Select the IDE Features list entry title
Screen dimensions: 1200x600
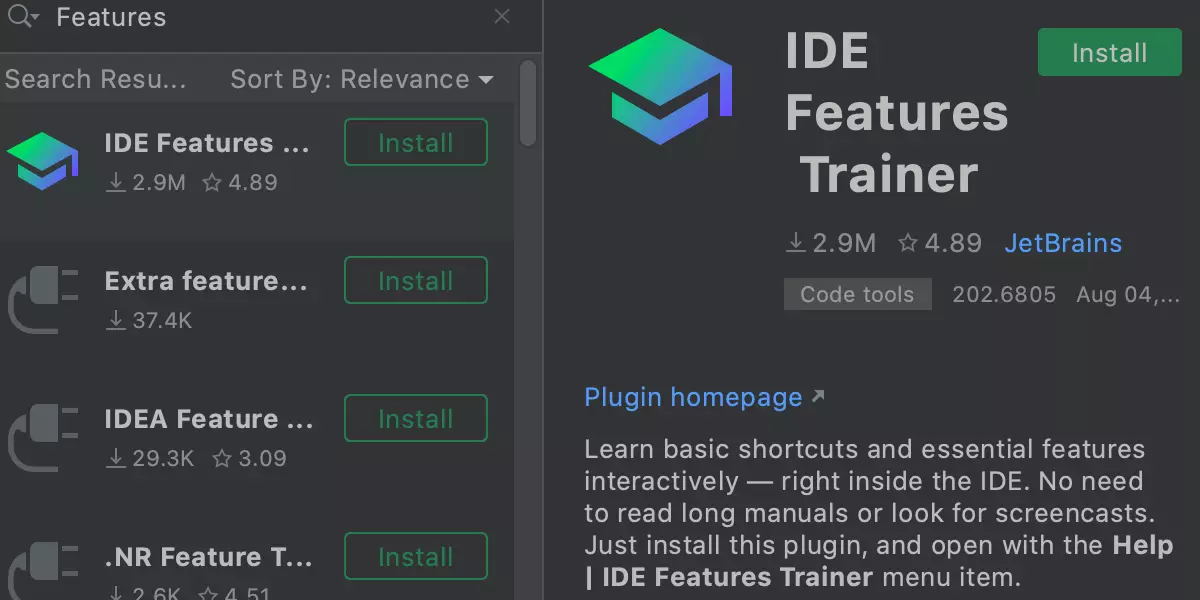(x=207, y=143)
